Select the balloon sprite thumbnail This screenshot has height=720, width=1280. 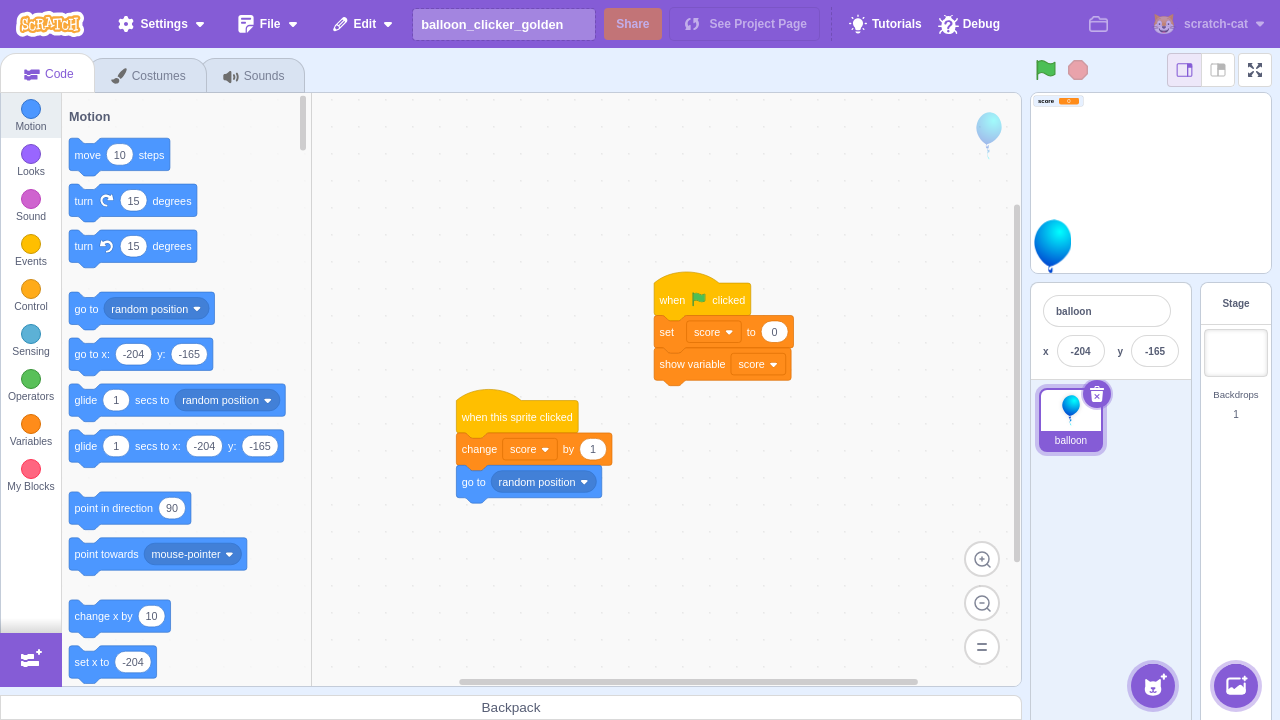[1071, 420]
